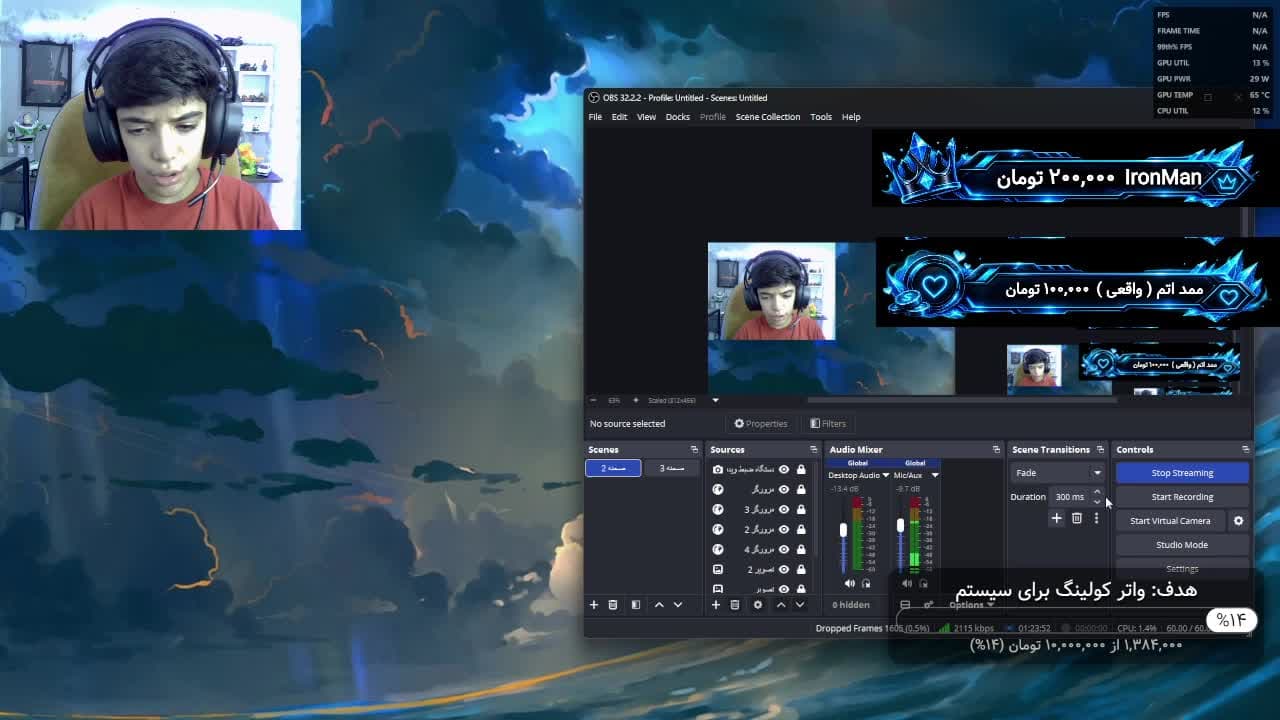
Task: Open scene filters from Scenes toolbar
Action: click(x=635, y=605)
